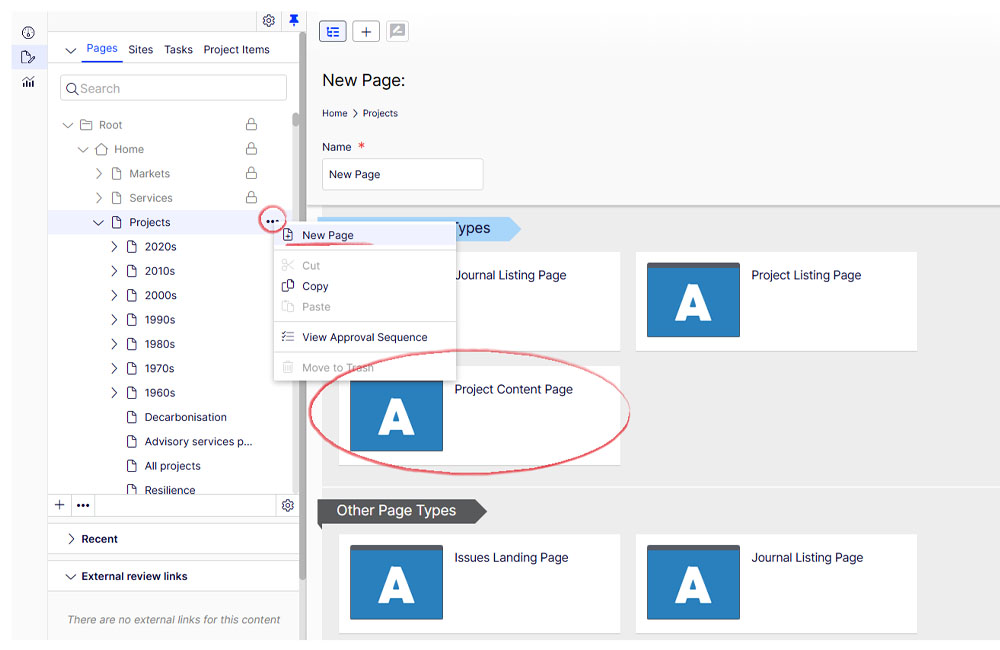Select the Projects page in the tree
Screen dimensions: 1000x650
pyautogui.click(x=150, y=222)
